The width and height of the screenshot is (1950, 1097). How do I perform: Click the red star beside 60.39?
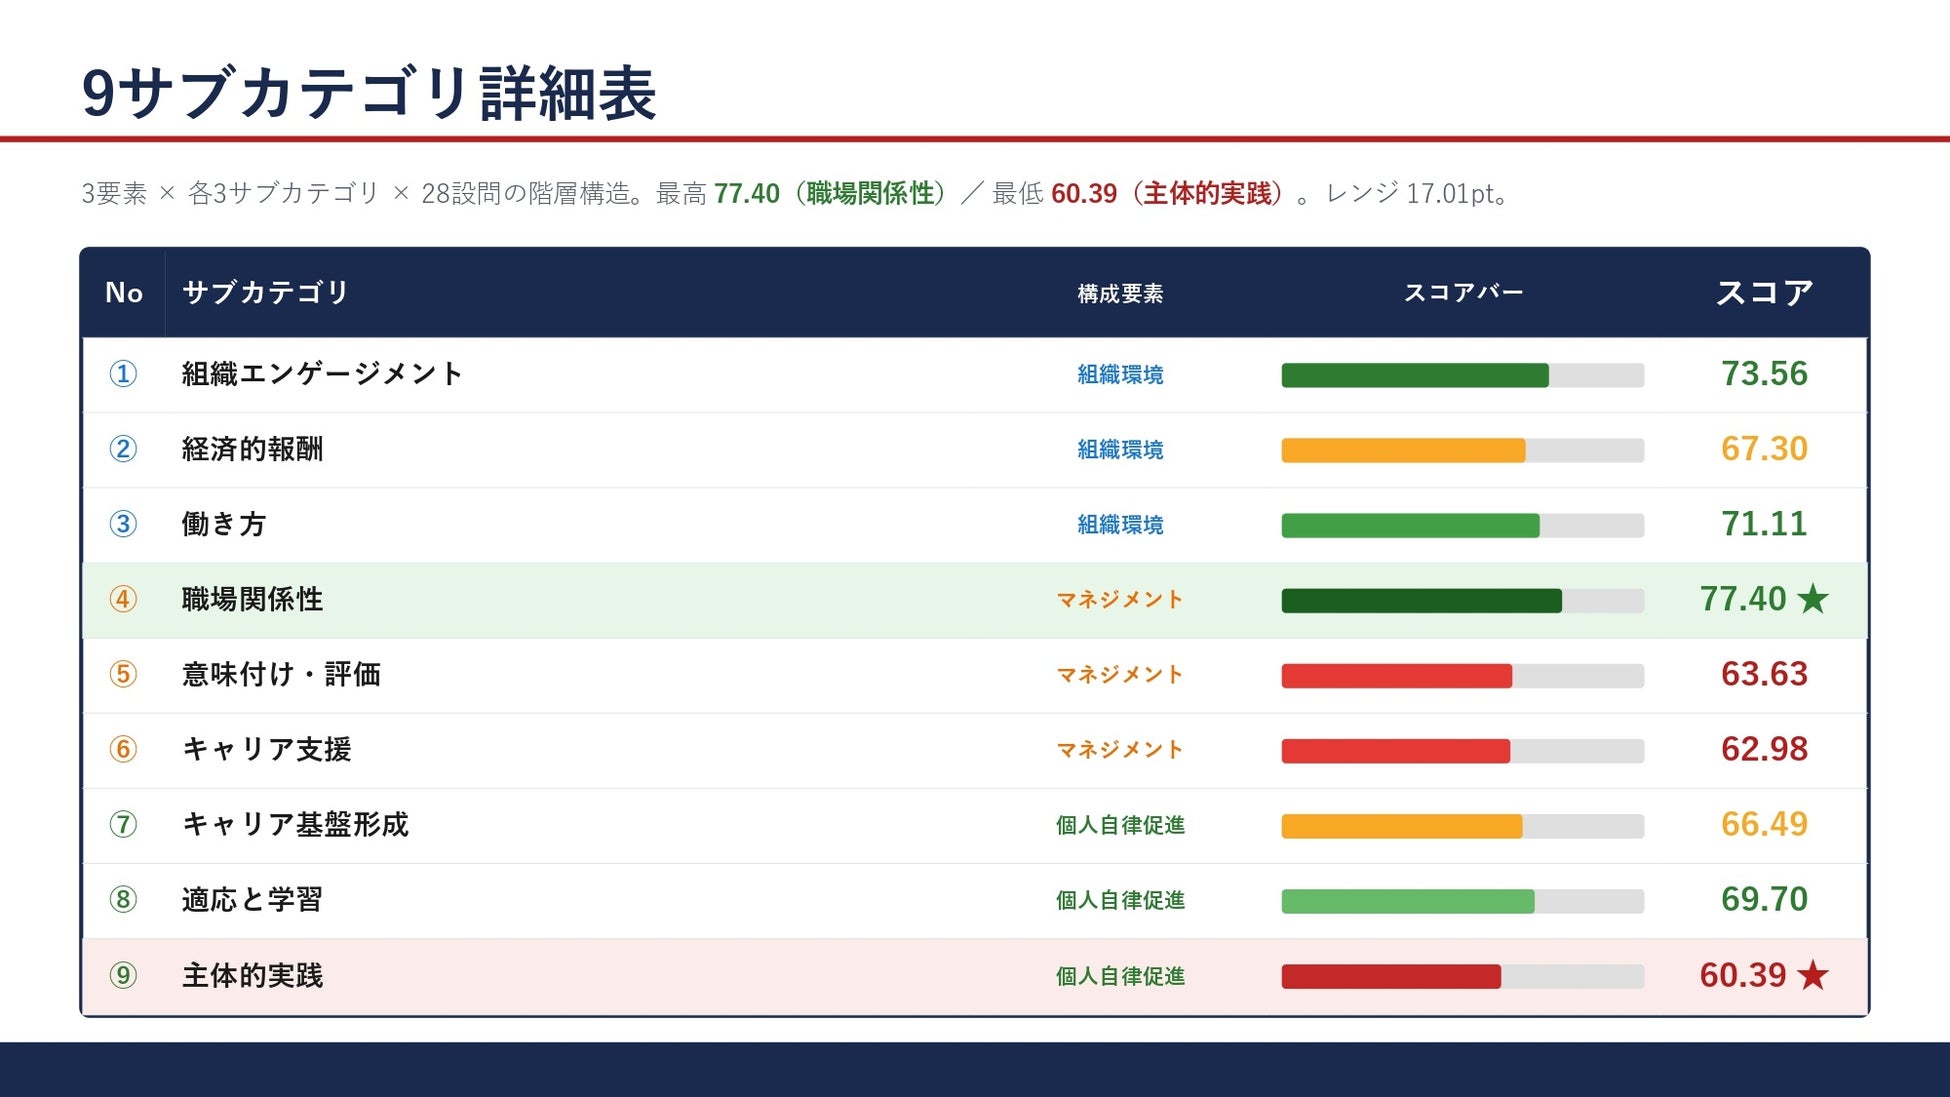(1812, 974)
